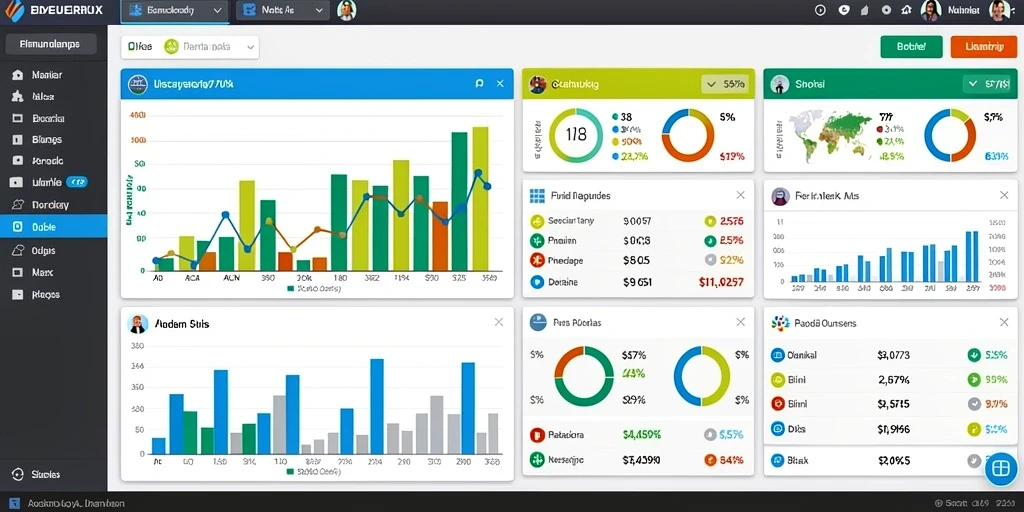This screenshot has height=512, width=1024.
Task: Click the Studes icon at sidebar bottom
Action: tap(18, 475)
